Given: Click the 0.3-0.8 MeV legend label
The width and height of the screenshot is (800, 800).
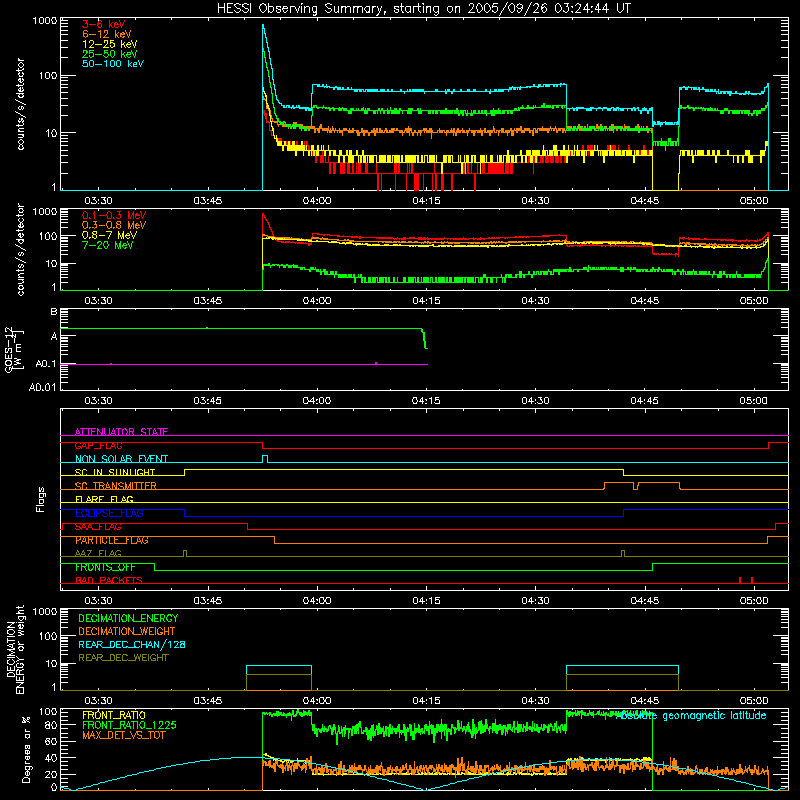Looking at the screenshot, I should coord(114,225).
